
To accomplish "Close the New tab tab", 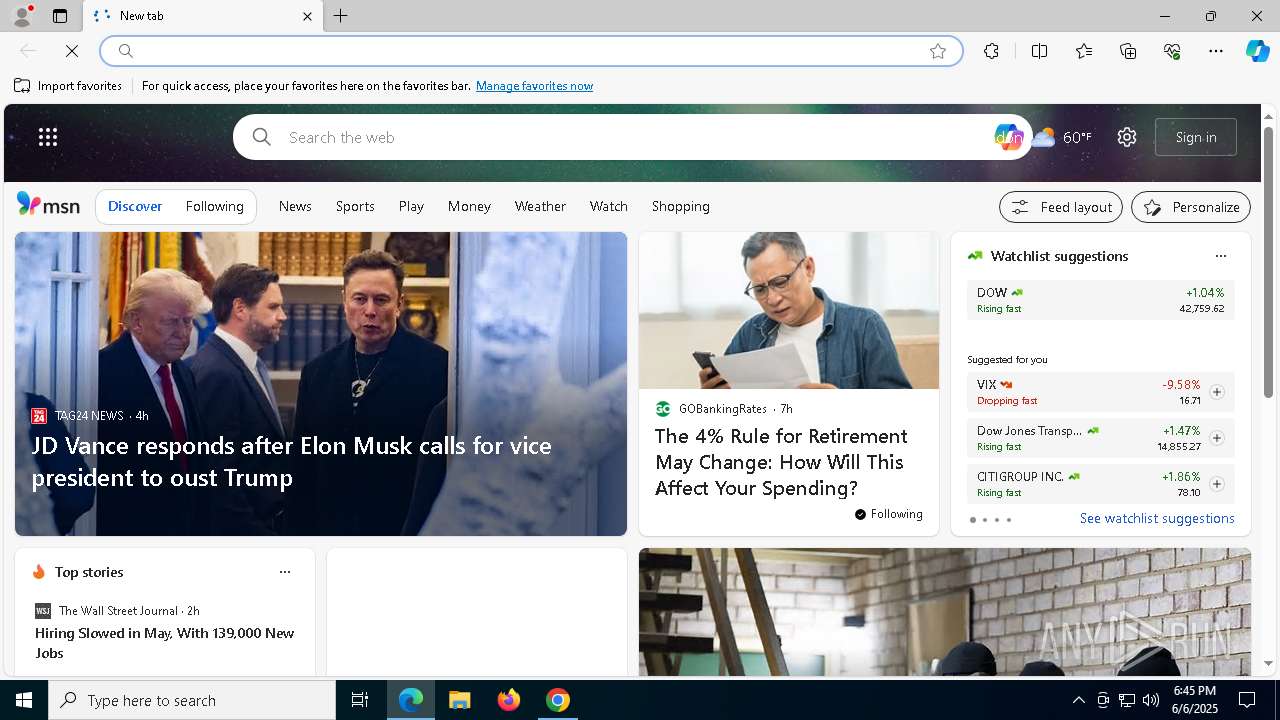I will pyautogui.click(x=307, y=16).
